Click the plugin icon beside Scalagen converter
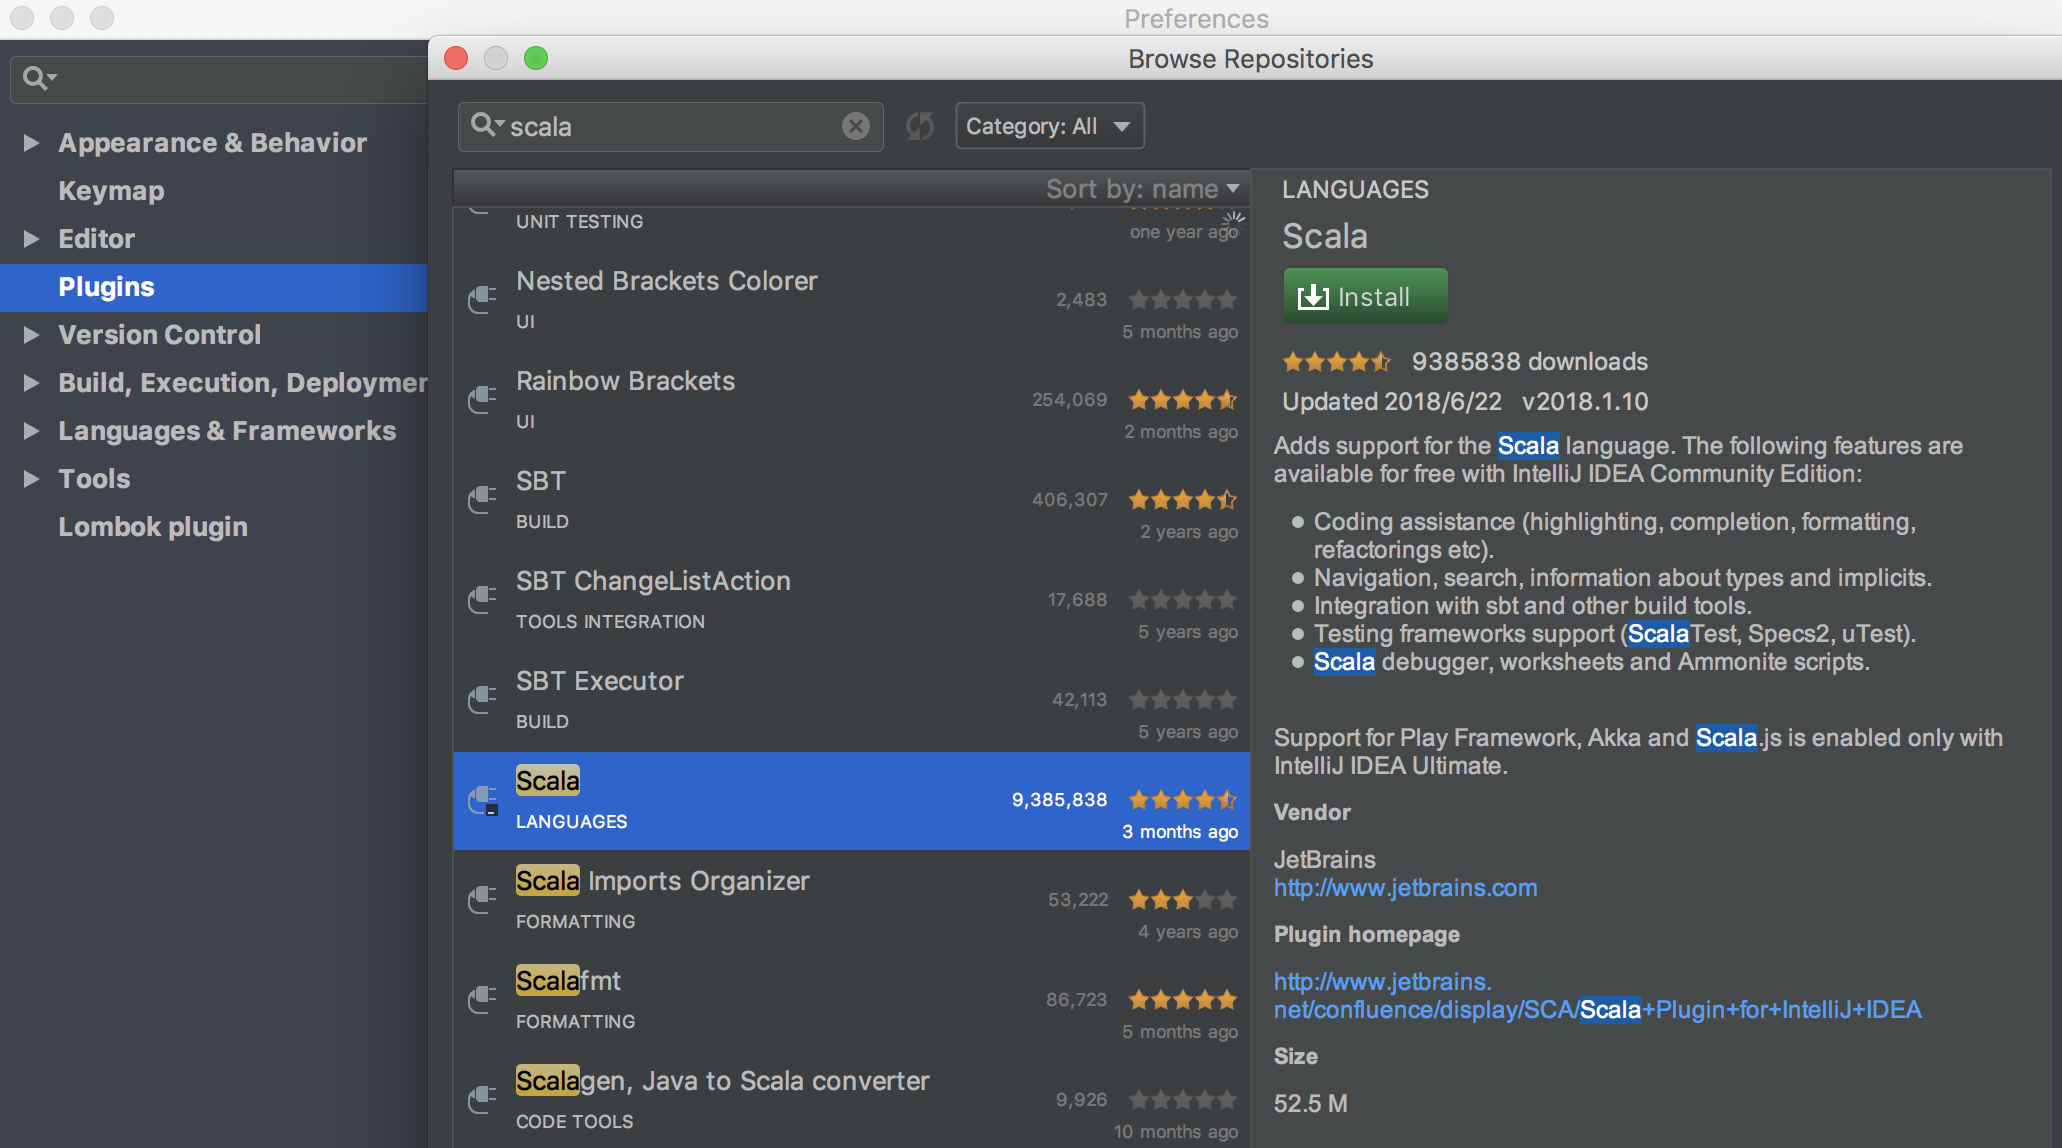The image size is (2062, 1148). tap(483, 1099)
